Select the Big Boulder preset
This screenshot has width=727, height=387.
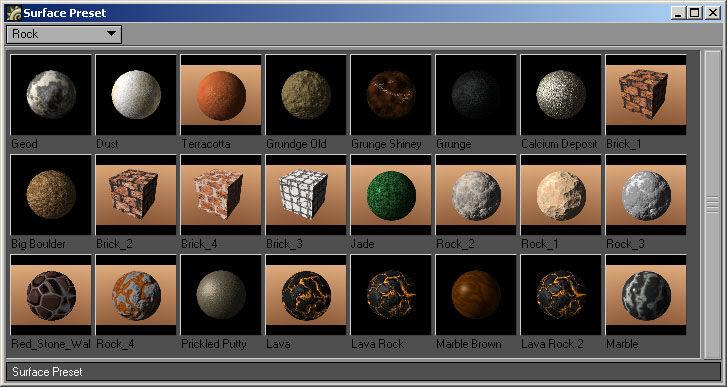point(51,195)
